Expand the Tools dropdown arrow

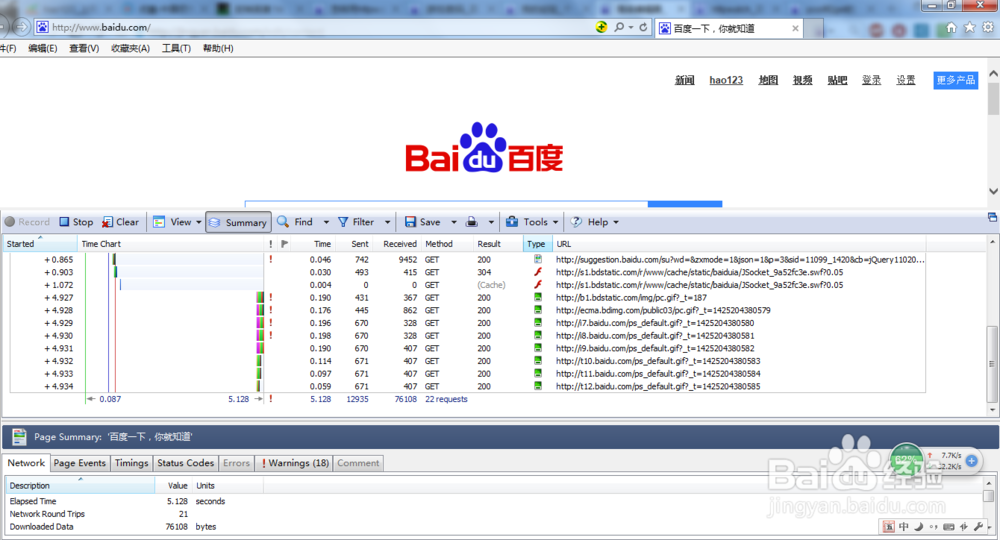[x=555, y=223]
